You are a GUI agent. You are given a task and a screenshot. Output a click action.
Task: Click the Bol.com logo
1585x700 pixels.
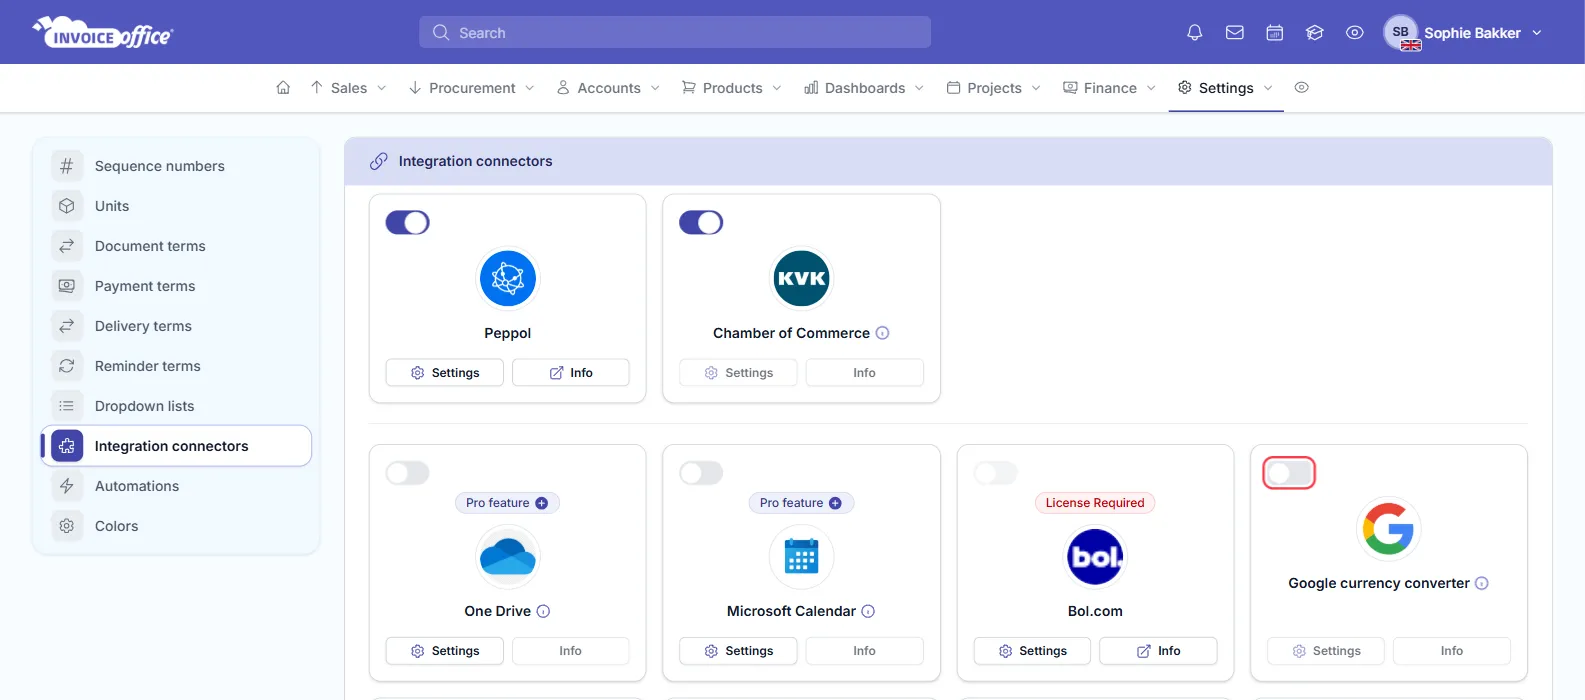coord(1095,557)
